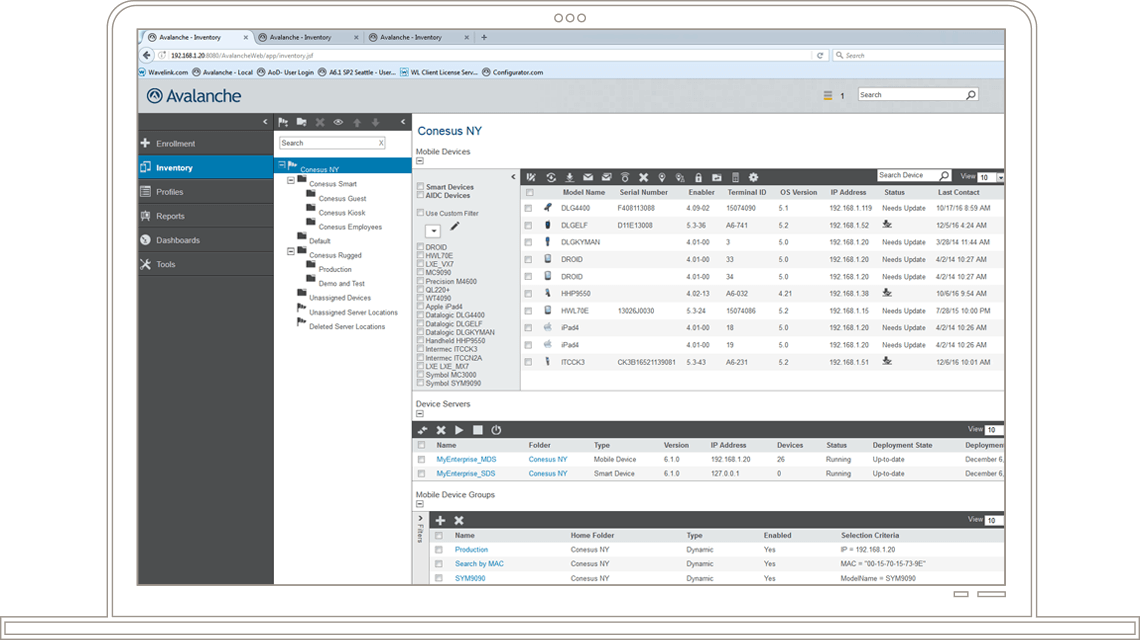Enable the Smart Devices checkbox

[x=420, y=187]
